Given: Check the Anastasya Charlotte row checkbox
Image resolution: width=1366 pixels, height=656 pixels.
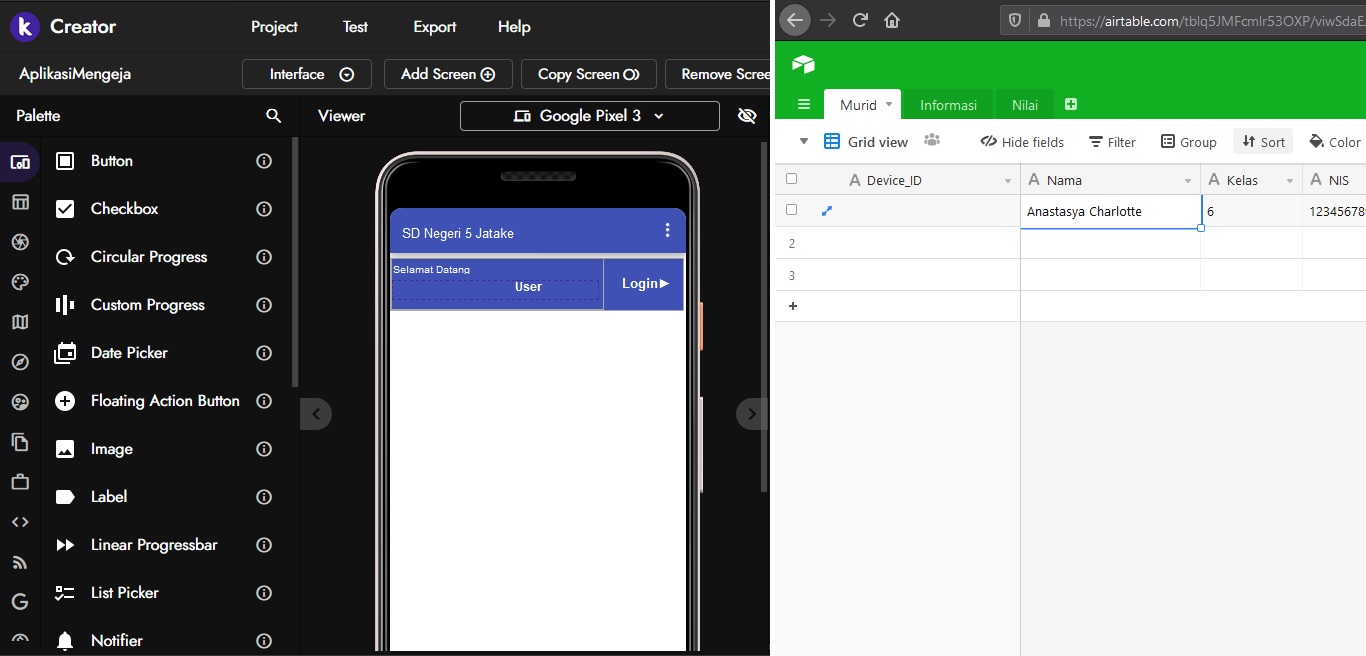Looking at the screenshot, I should pos(792,210).
